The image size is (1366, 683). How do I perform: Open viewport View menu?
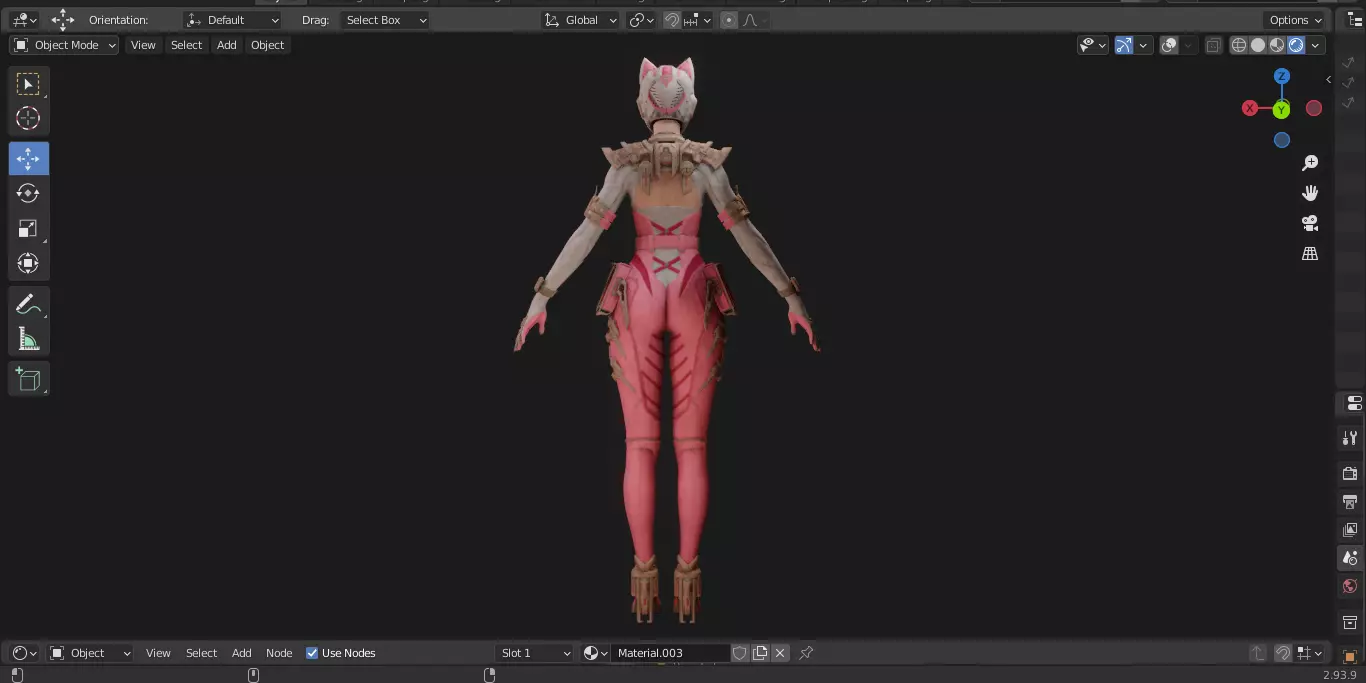pyautogui.click(x=143, y=45)
